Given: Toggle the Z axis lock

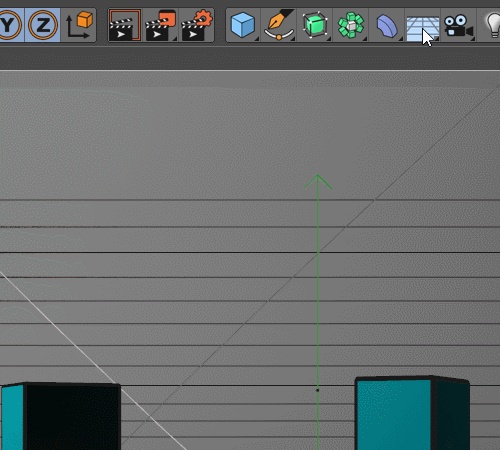Looking at the screenshot, I should click(43, 25).
